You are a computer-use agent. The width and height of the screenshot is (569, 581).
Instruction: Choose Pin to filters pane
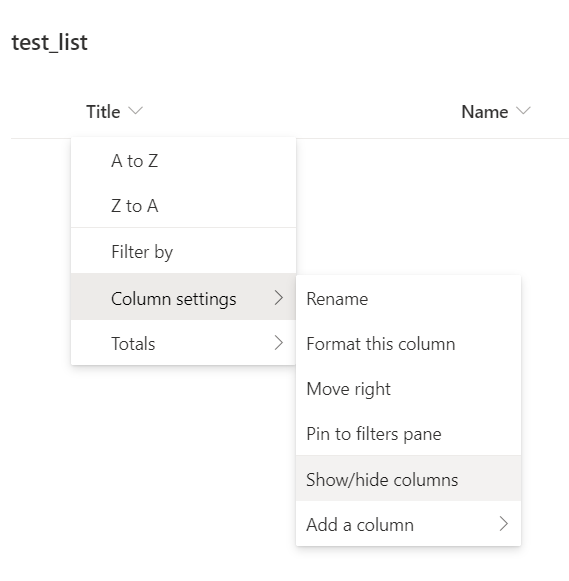click(x=409, y=434)
